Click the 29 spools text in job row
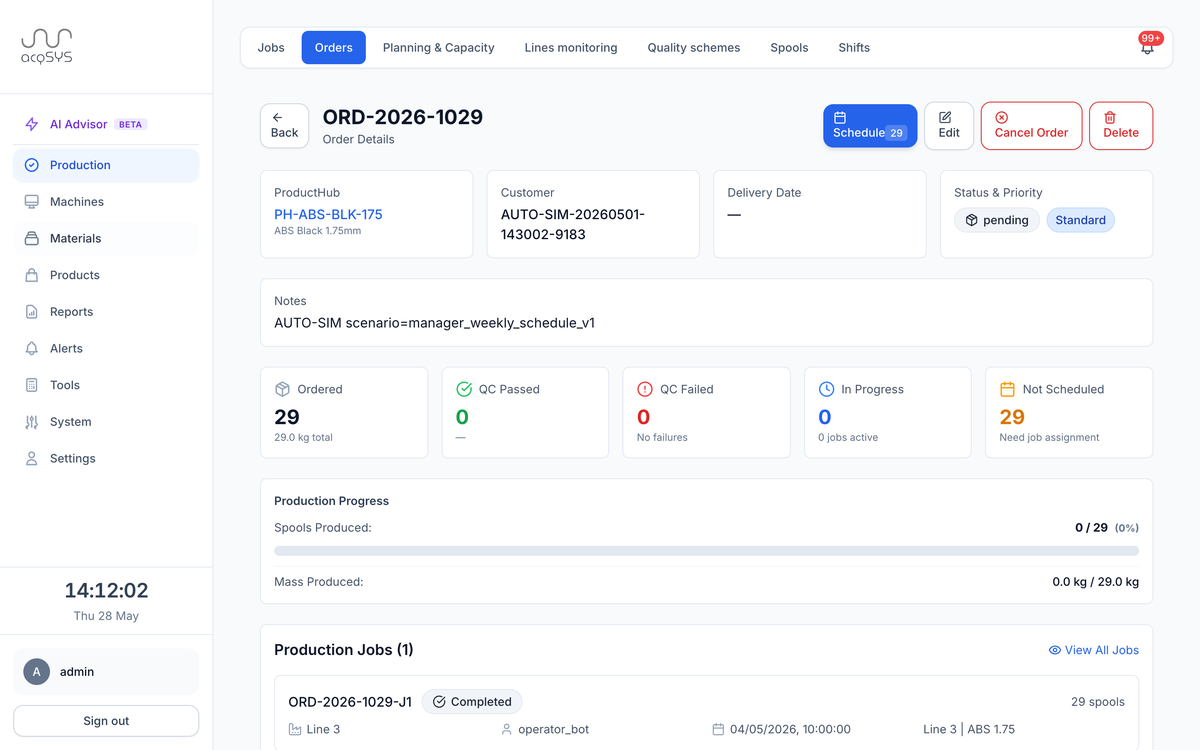This screenshot has height=750, width=1200. pyautogui.click(x=1098, y=702)
